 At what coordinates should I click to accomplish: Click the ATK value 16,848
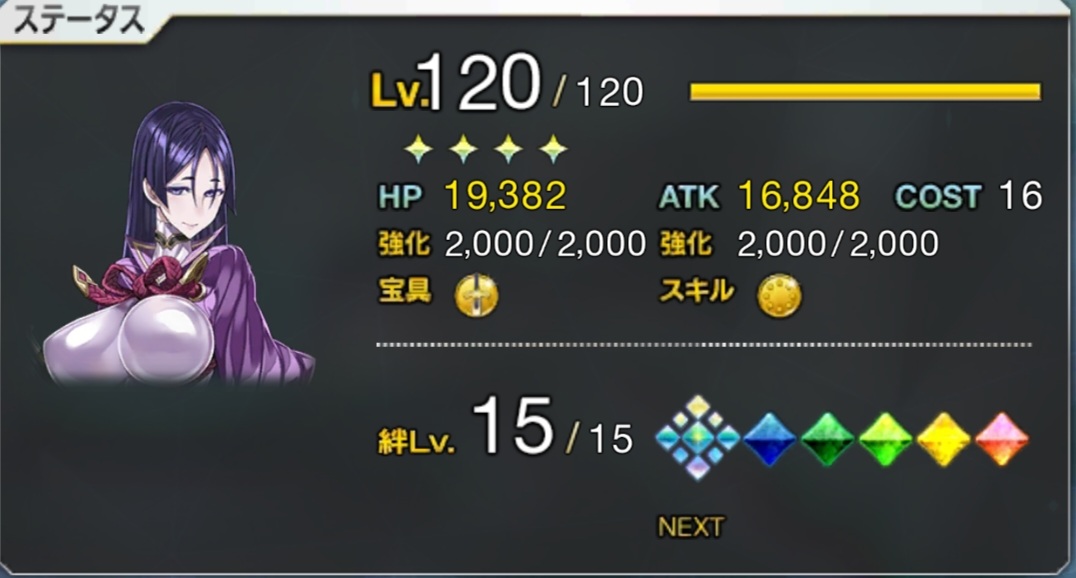[x=799, y=196]
